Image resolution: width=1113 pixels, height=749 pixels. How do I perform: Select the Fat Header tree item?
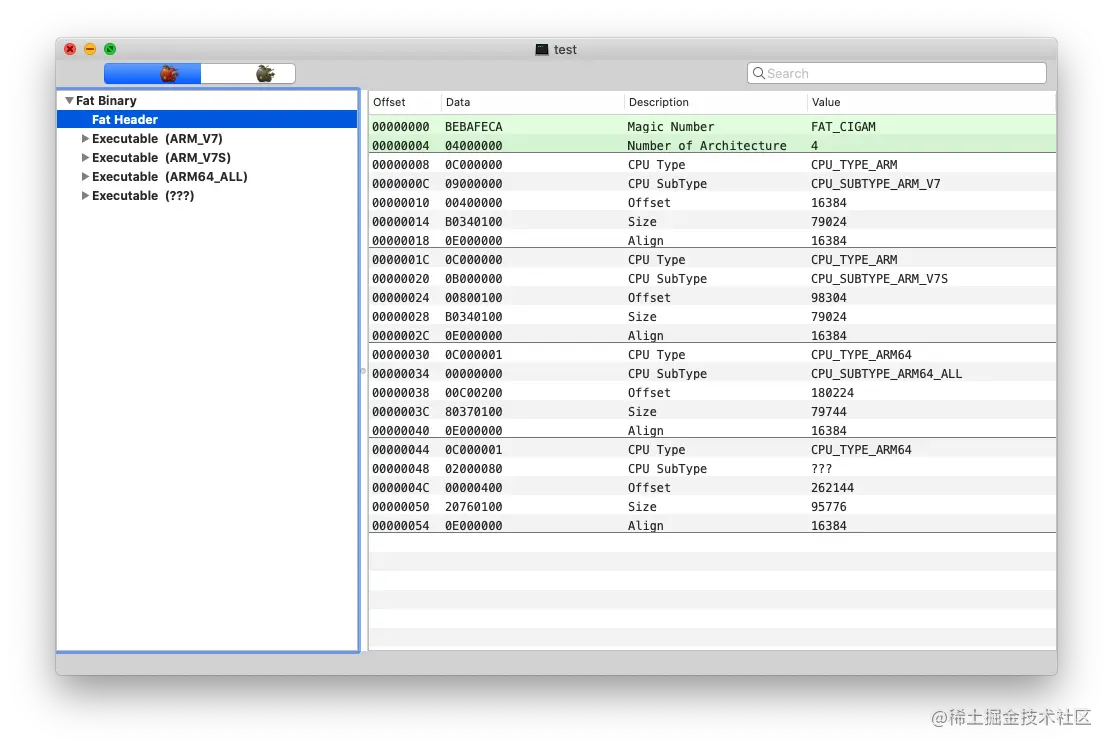pos(207,119)
